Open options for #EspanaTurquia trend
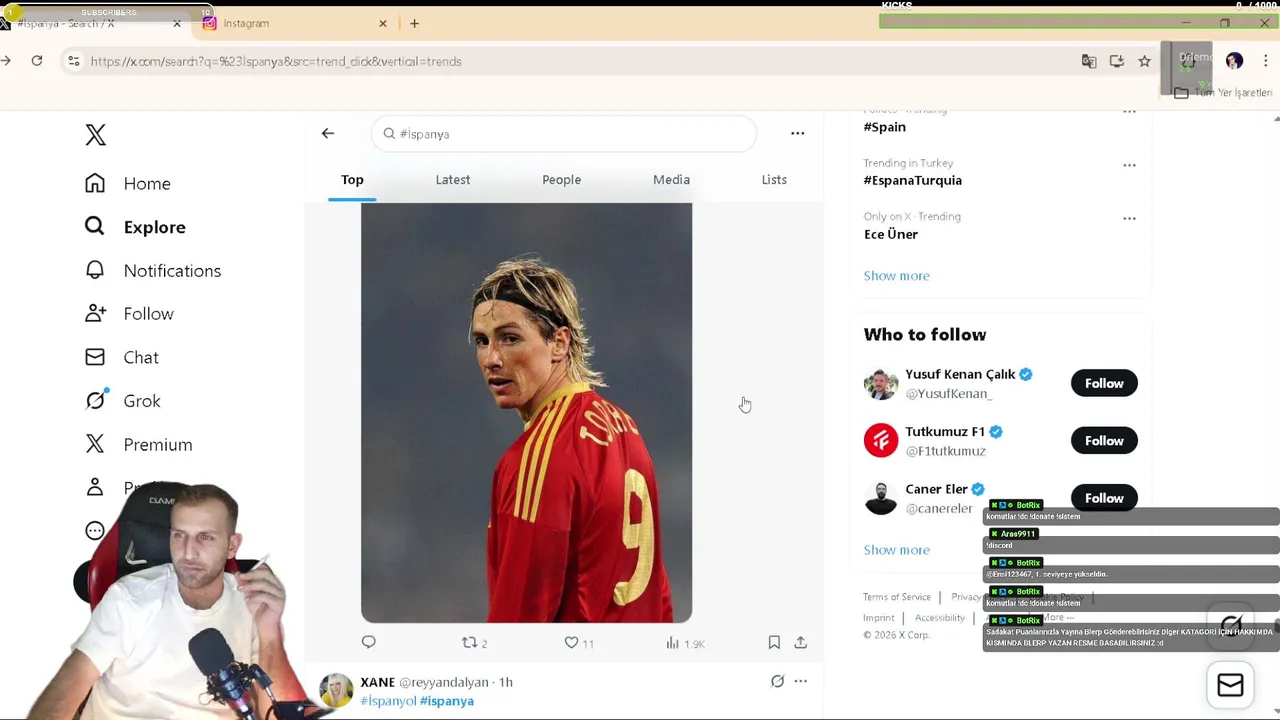Image resolution: width=1280 pixels, height=720 pixels. 1129,165
